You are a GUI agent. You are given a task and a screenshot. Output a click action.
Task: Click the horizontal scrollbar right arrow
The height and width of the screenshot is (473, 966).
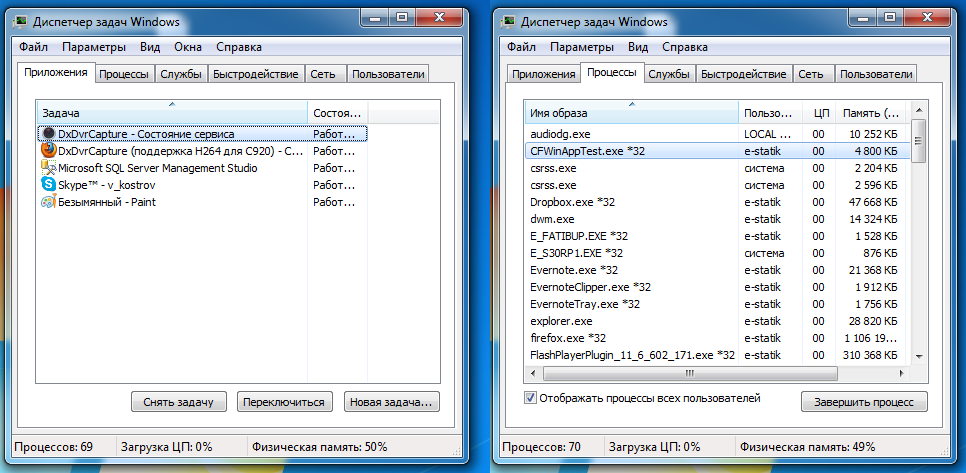point(903,373)
